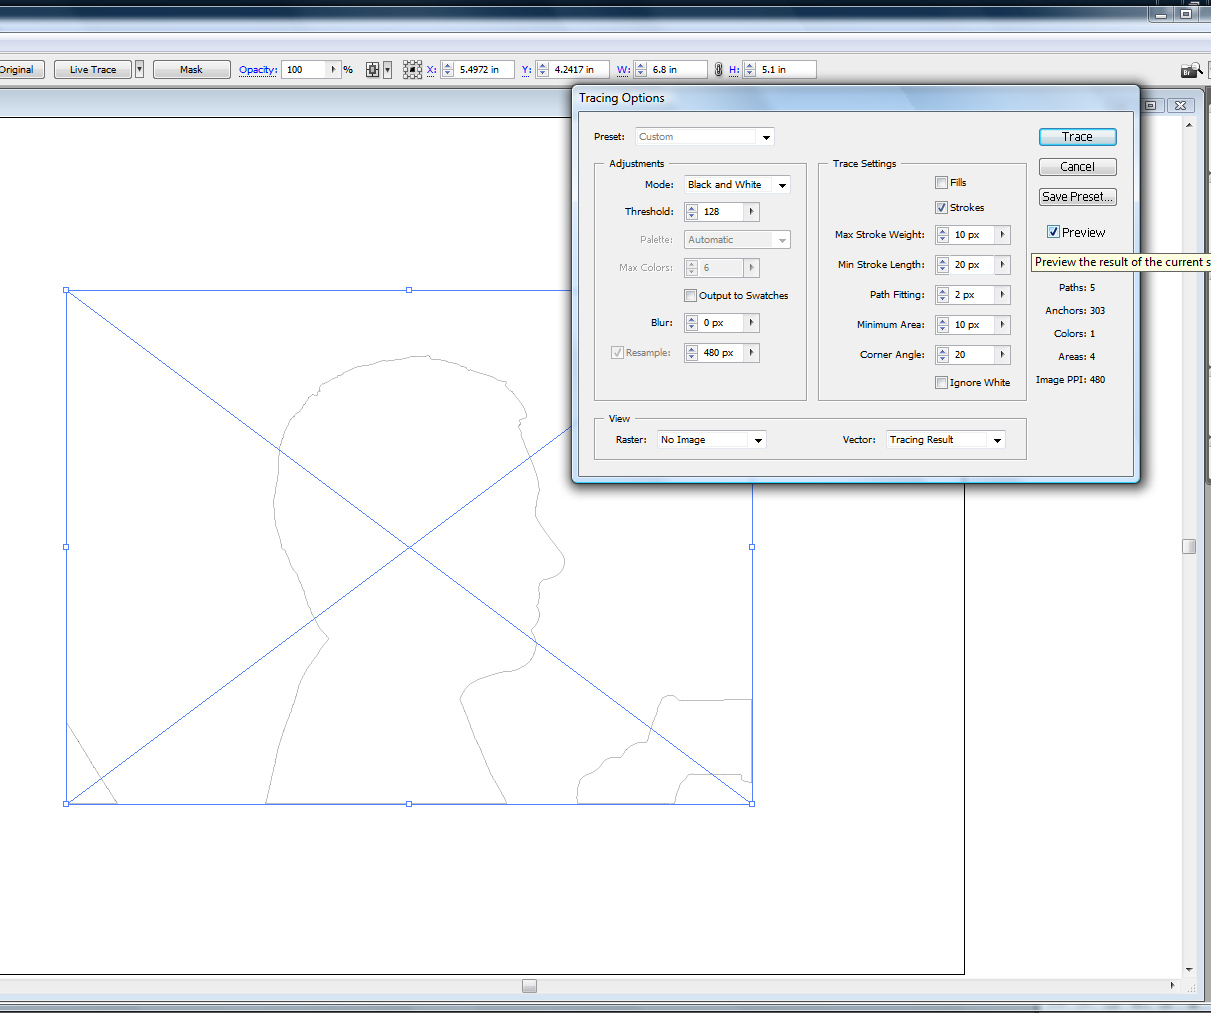This screenshot has width=1211, height=1013.
Task: Open the Preset dropdown
Action: point(705,137)
